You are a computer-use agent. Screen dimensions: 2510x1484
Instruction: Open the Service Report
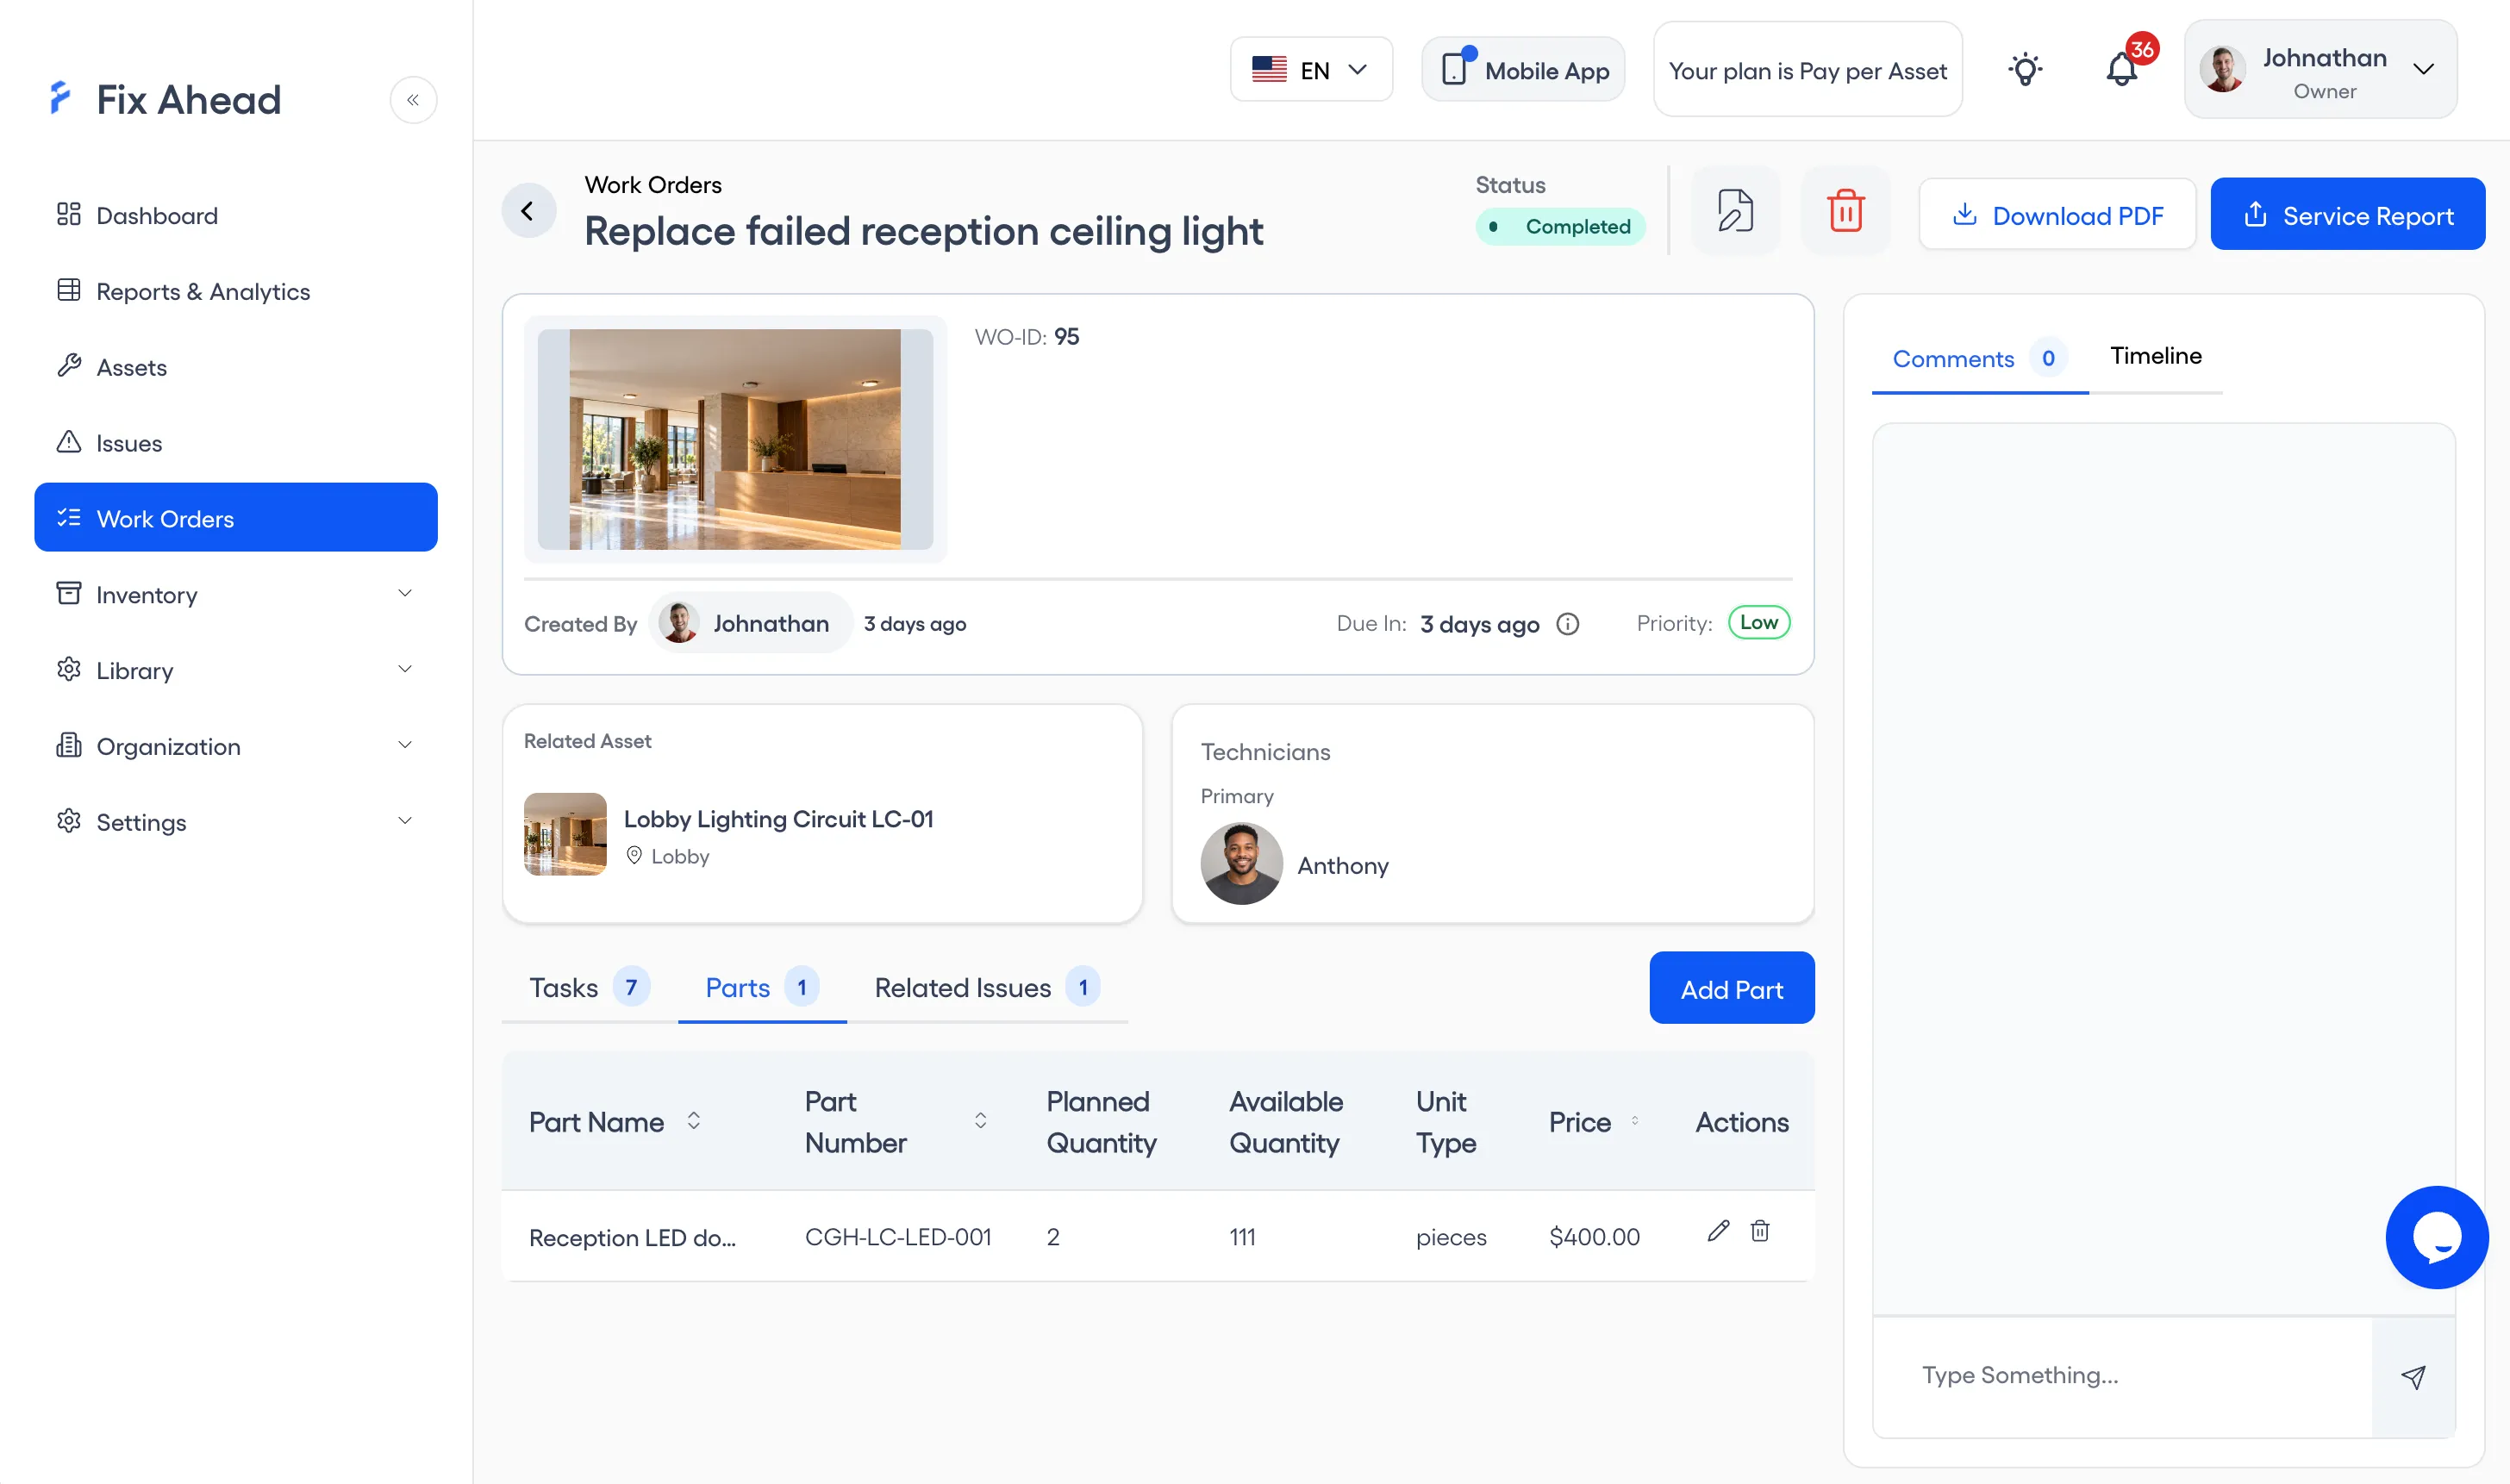2347,215
